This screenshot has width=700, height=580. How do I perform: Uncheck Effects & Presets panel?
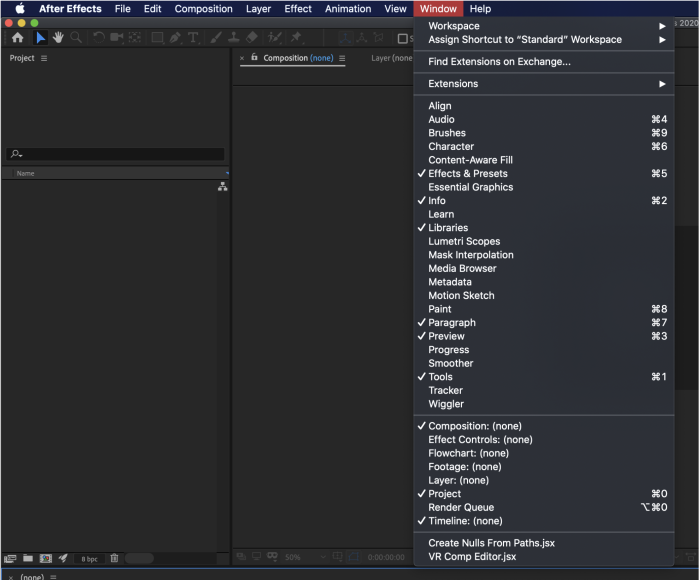tap(544, 173)
